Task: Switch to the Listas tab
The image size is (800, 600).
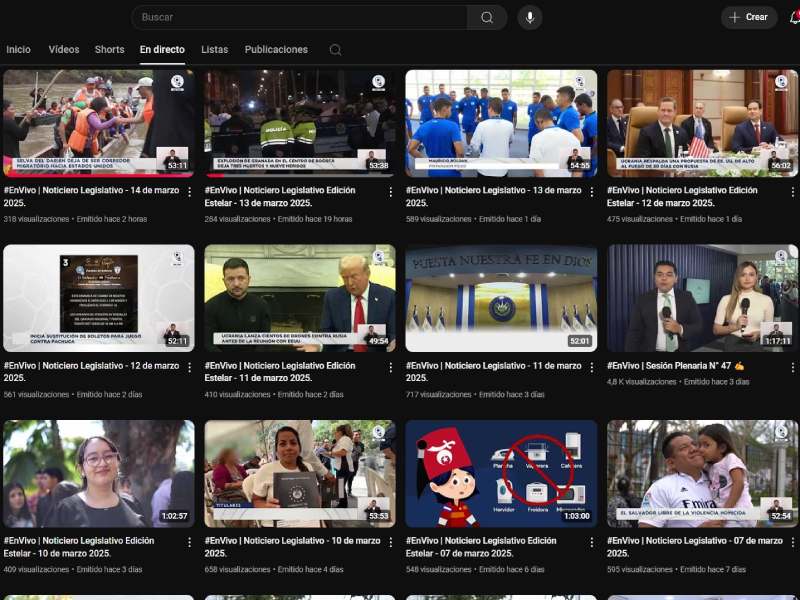Action: click(x=214, y=50)
